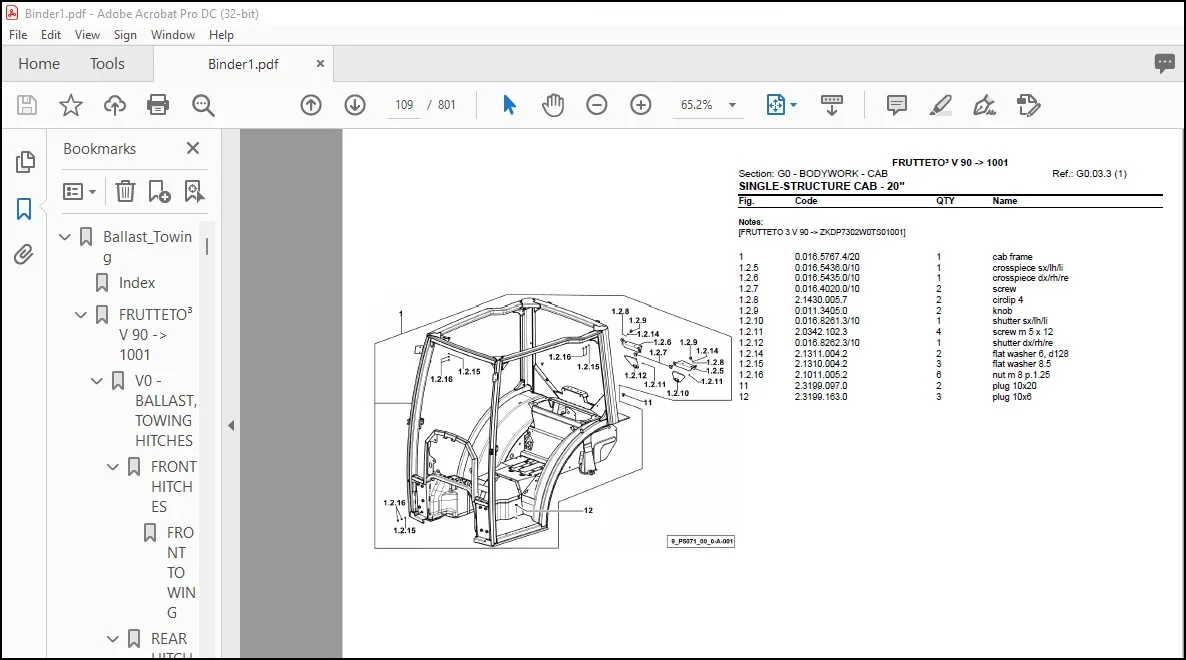Click the Save file icon

(x=26, y=105)
